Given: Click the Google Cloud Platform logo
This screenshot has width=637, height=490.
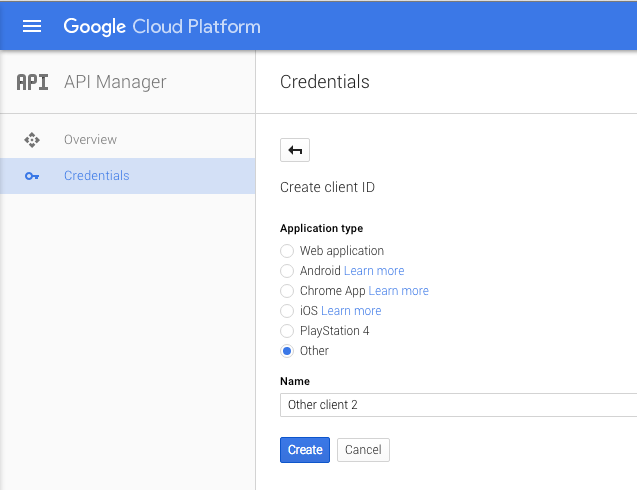Looking at the screenshot, I should (x=162, y=27).
